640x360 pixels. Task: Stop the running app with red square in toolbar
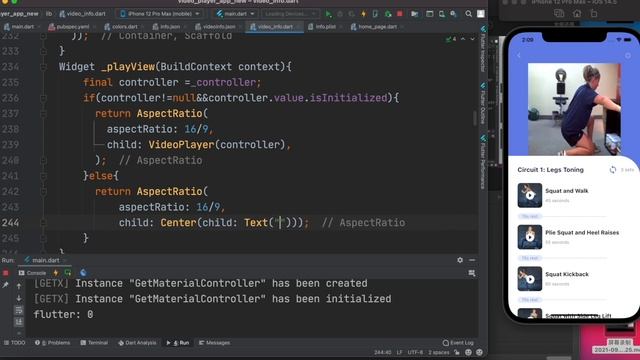pyautogui.click(x=400, y=14)
